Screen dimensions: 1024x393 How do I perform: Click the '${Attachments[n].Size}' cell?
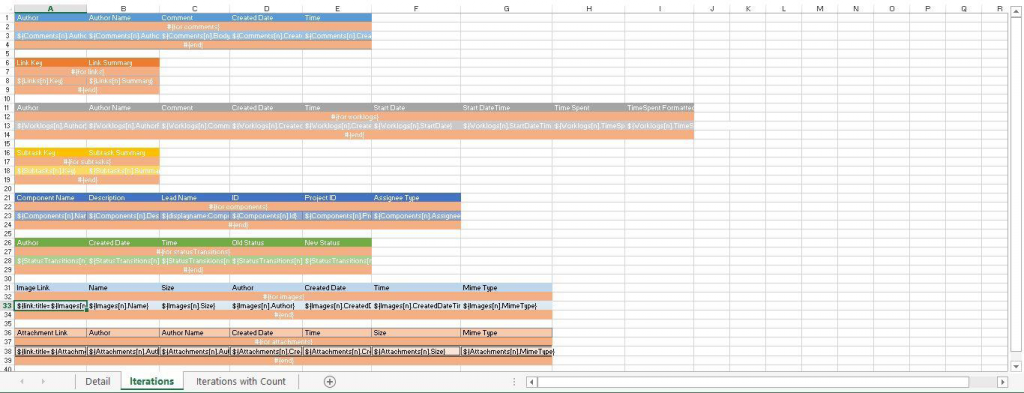416,351
